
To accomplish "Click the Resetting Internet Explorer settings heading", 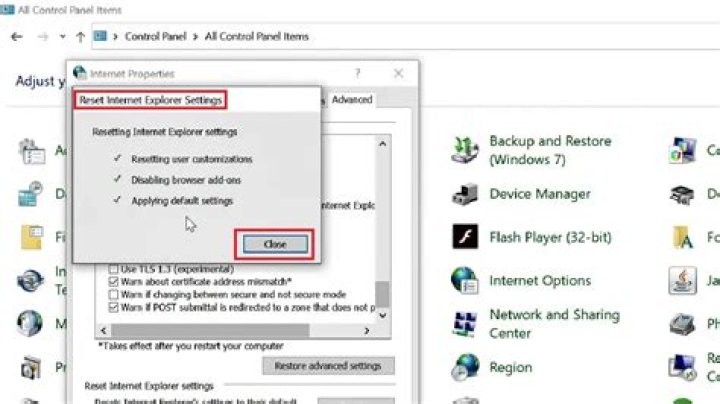I will [164, 132].
